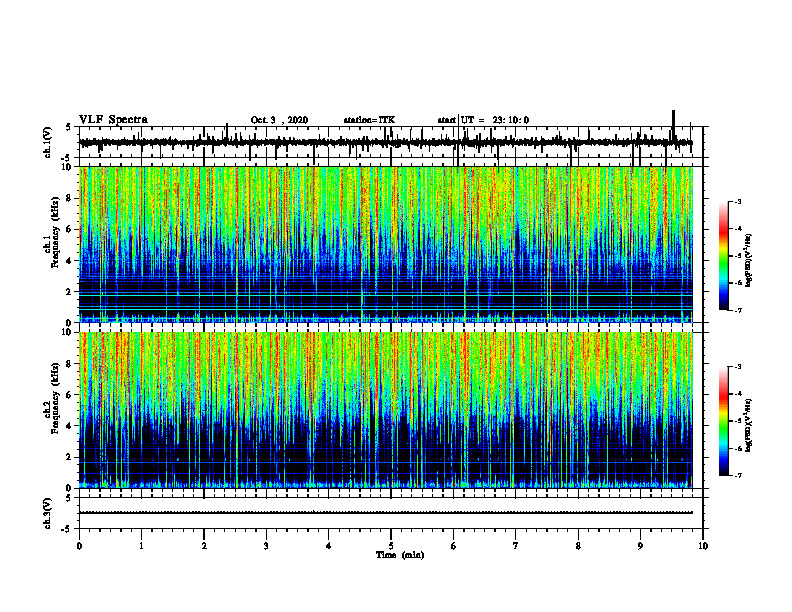Click the ch.1 spectrogram color scale bar
The height and width of the screenshot is (612, 792).
tap(723, 255)
